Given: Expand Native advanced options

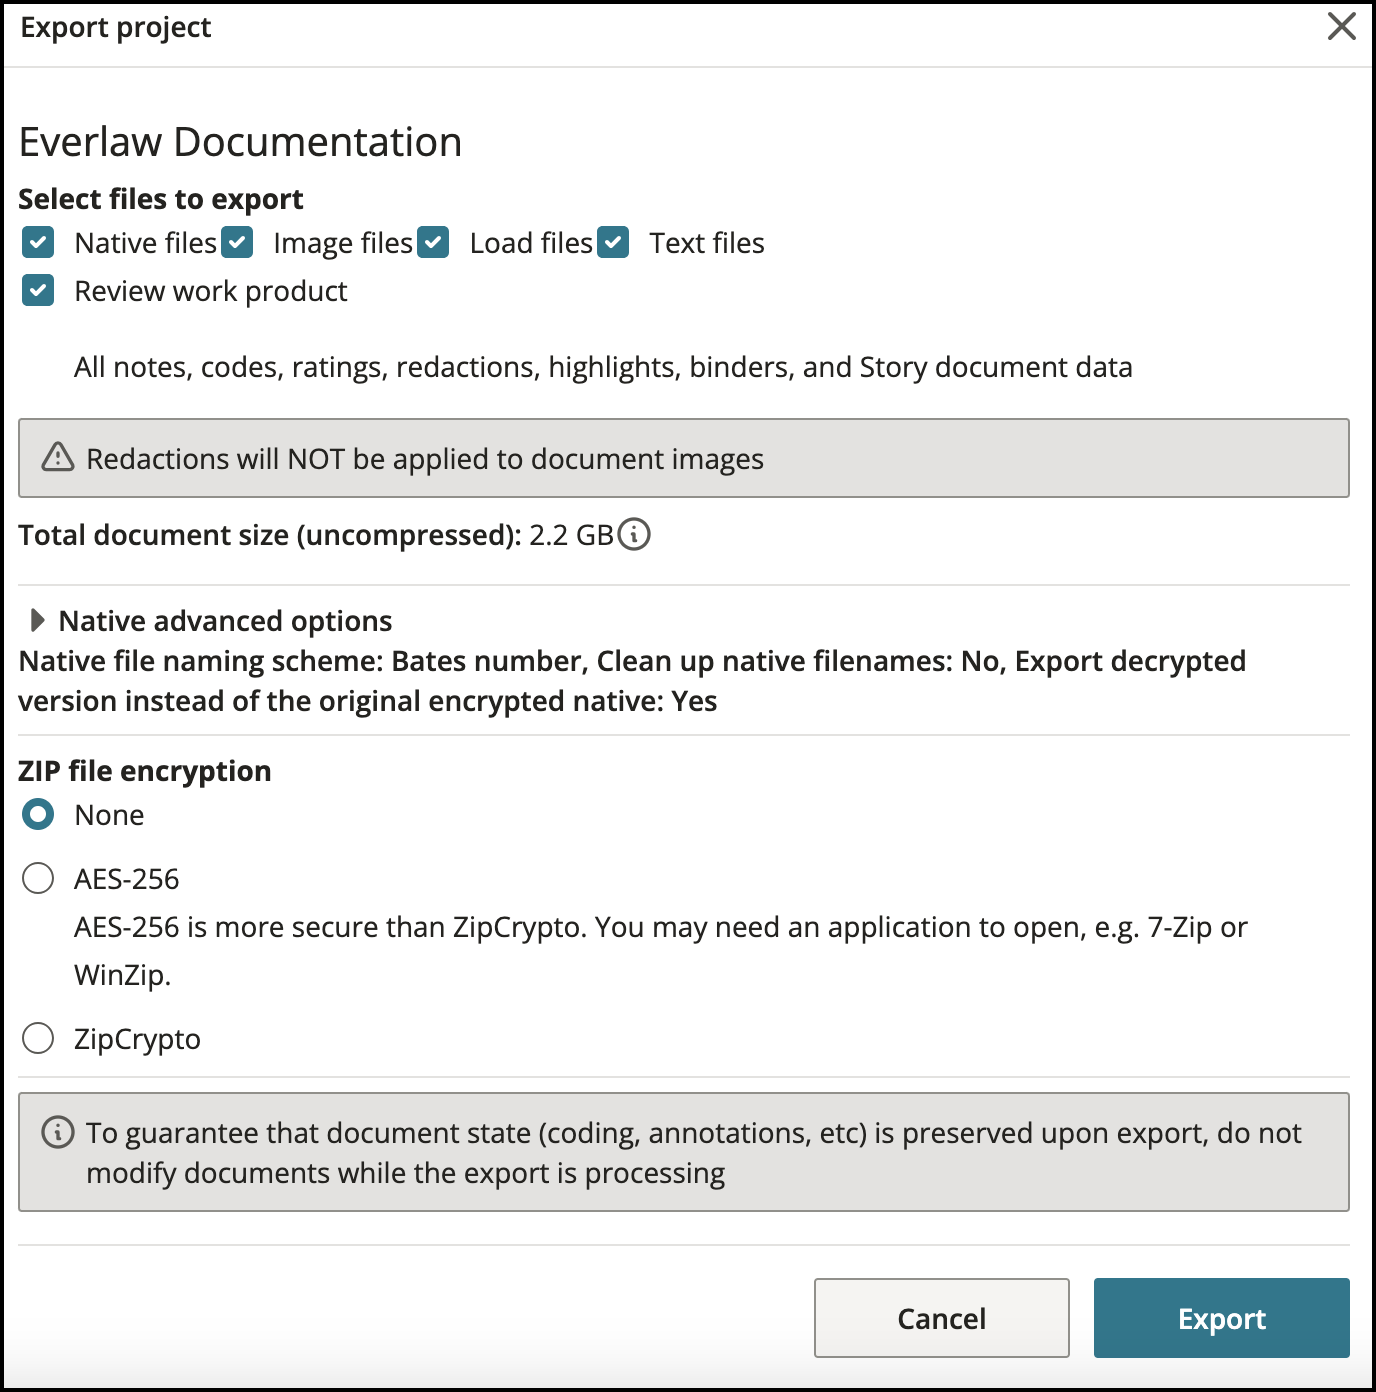Looking at the screenshot, I should click(x=38, y=621).
